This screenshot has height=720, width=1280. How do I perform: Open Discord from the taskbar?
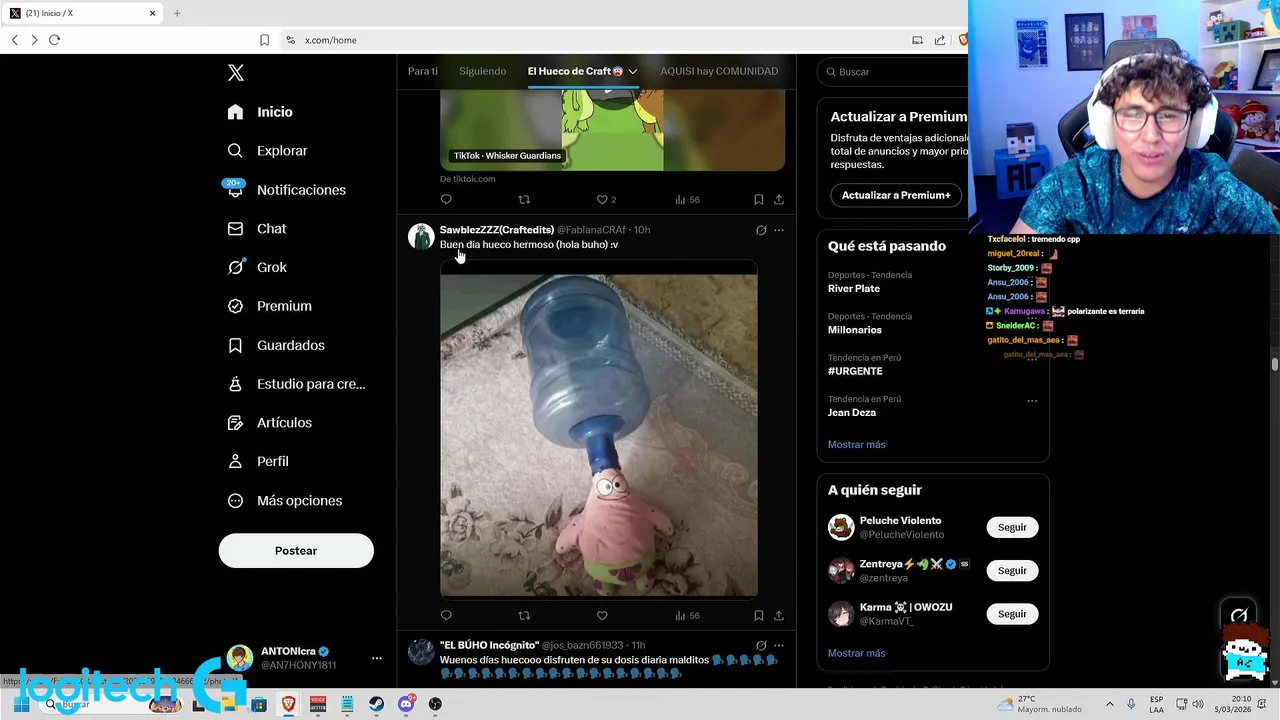click(x=406, y=704)
